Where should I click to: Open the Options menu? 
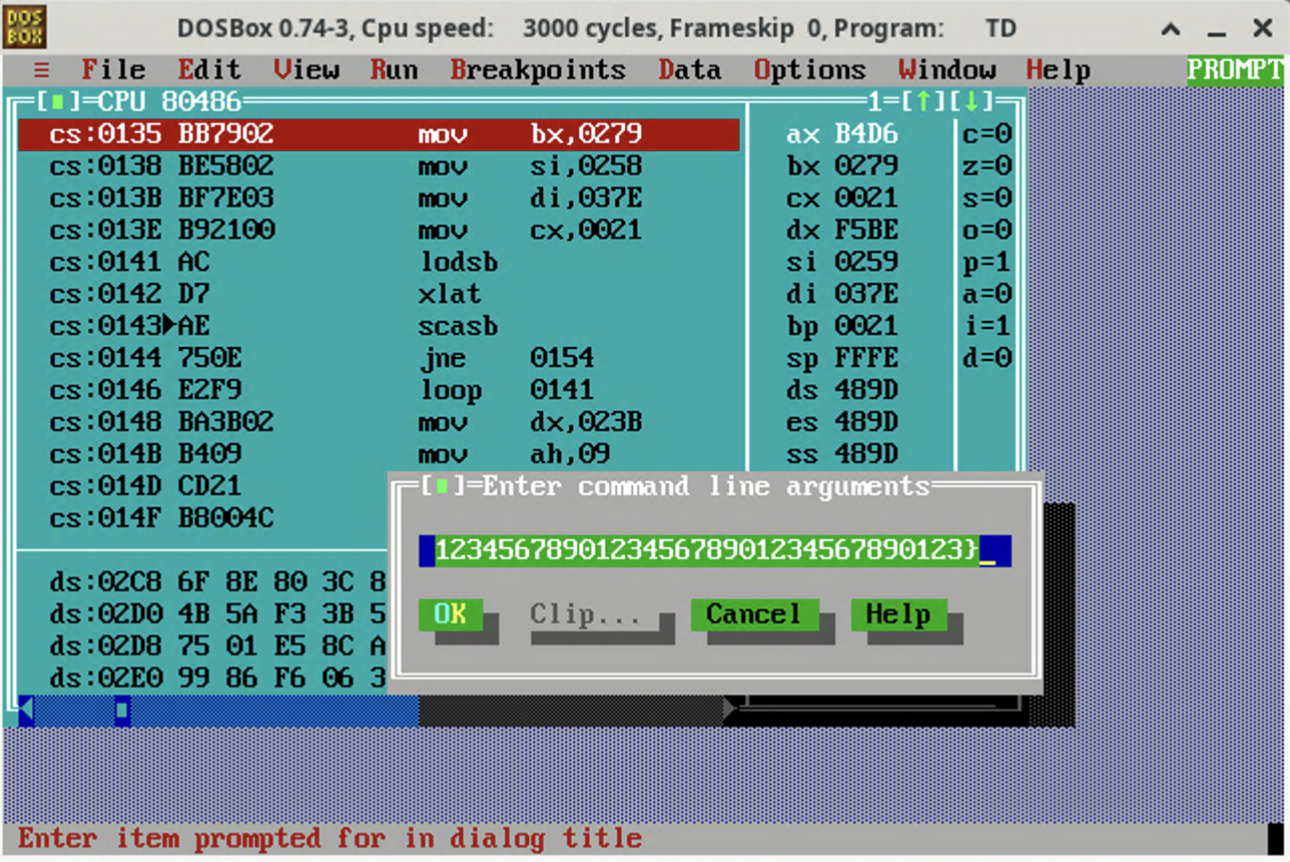[810, 70]
